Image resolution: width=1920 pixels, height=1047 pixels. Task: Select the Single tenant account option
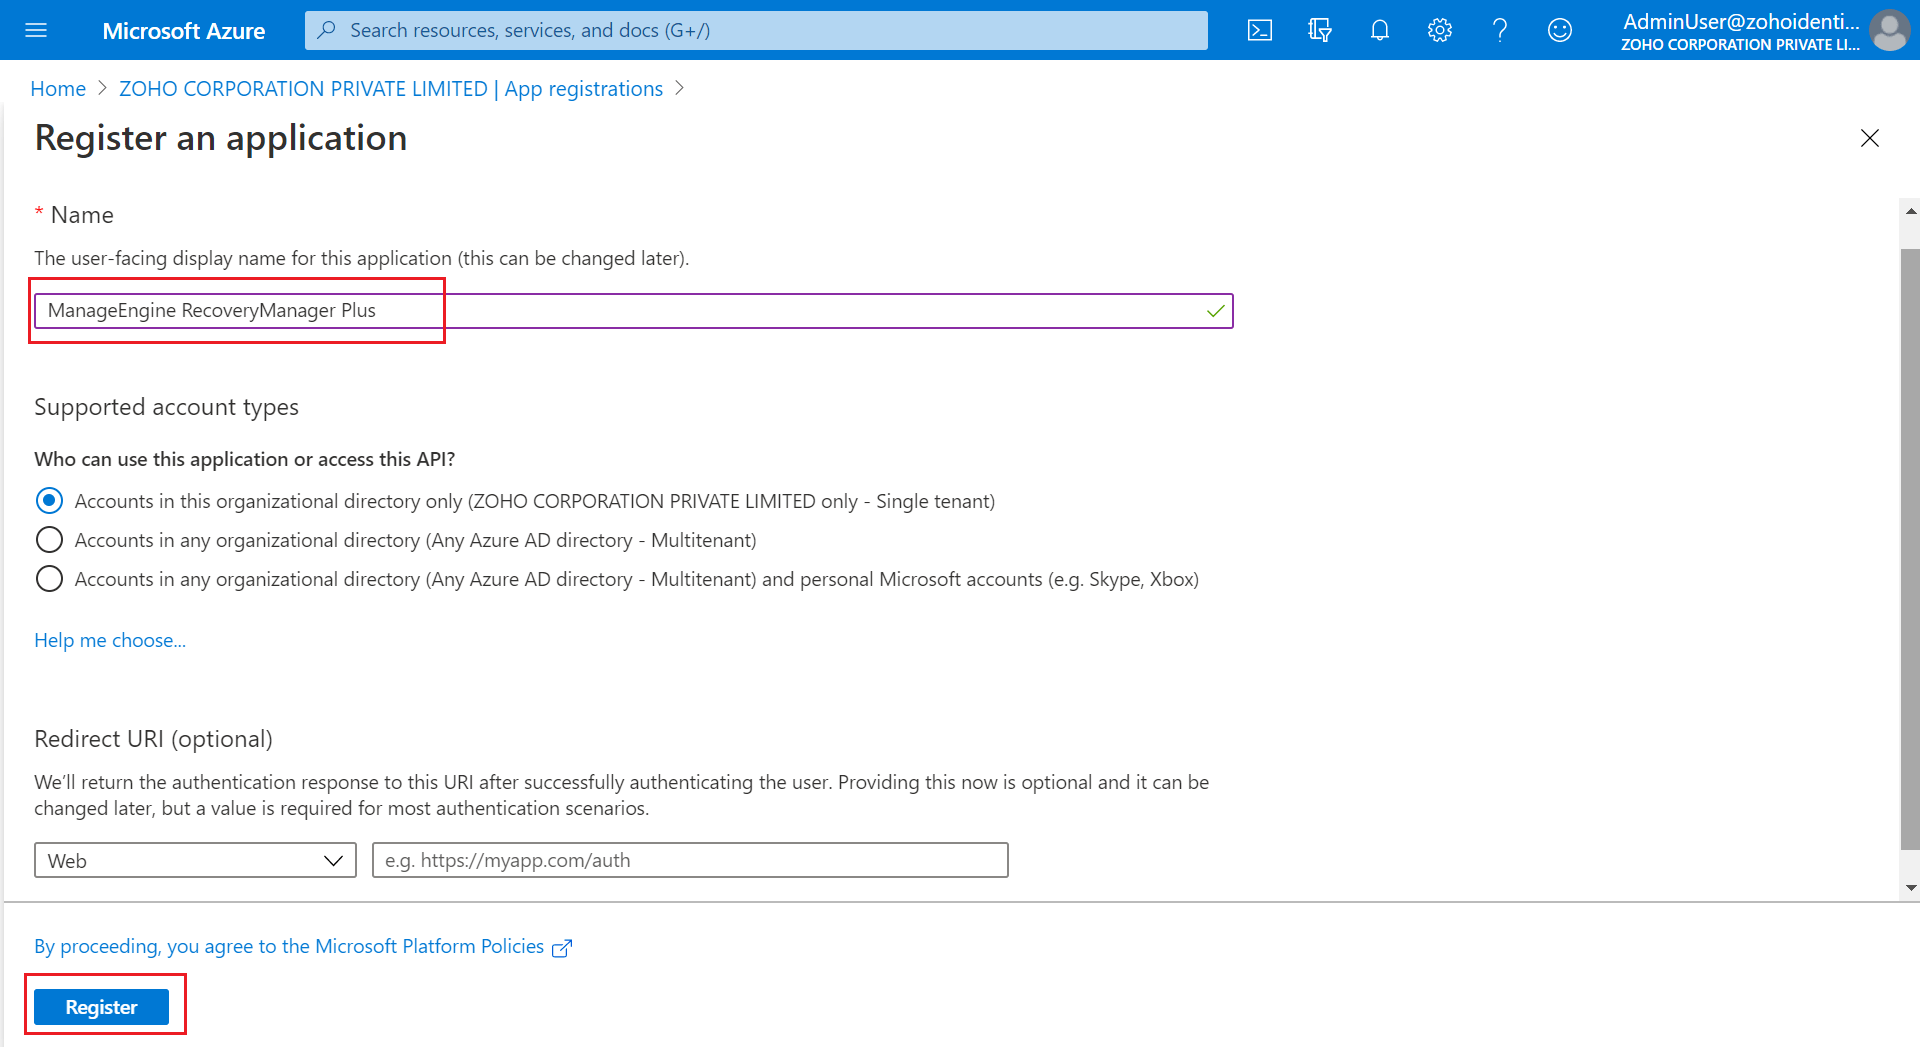(49, 500)
